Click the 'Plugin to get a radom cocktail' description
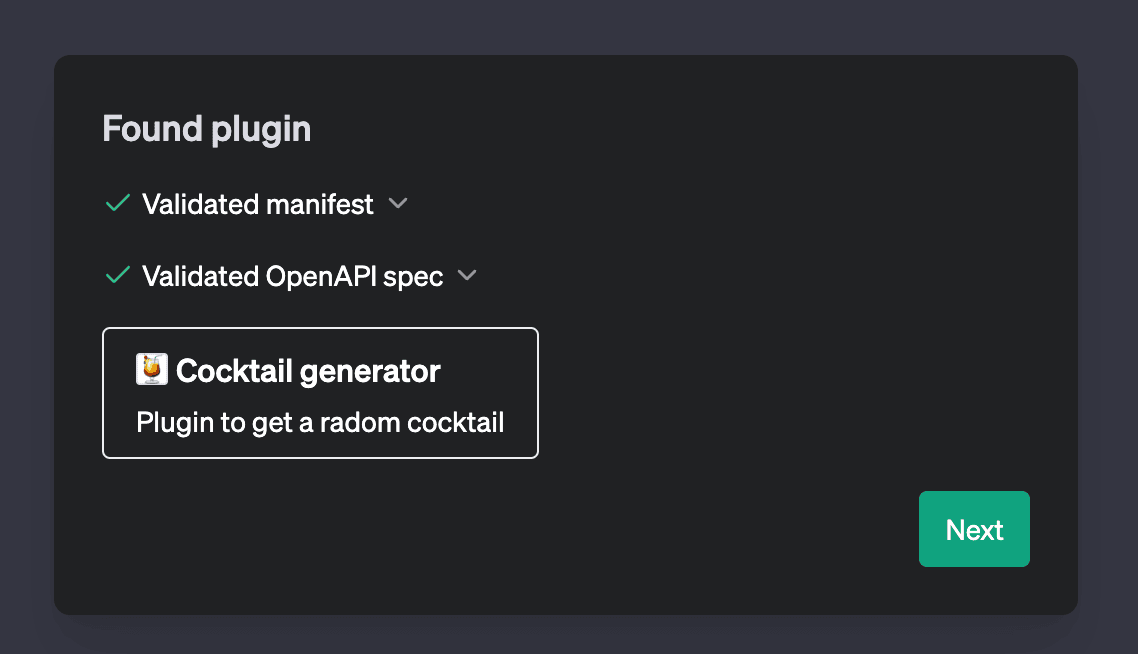 coord(320,422)
